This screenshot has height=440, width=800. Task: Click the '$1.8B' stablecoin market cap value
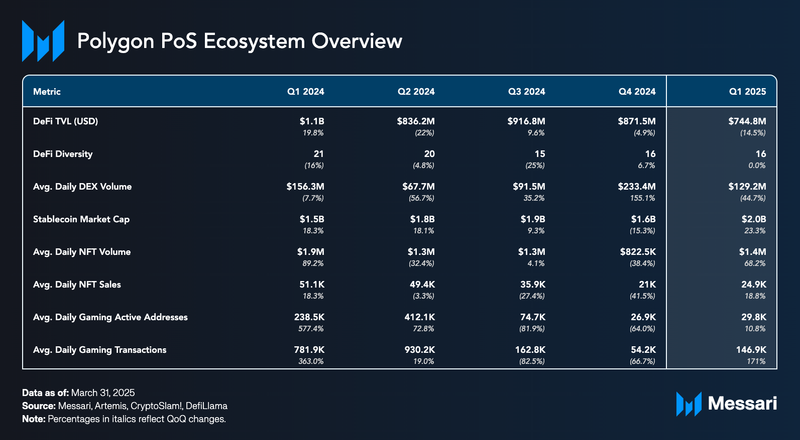coord(422,219)
